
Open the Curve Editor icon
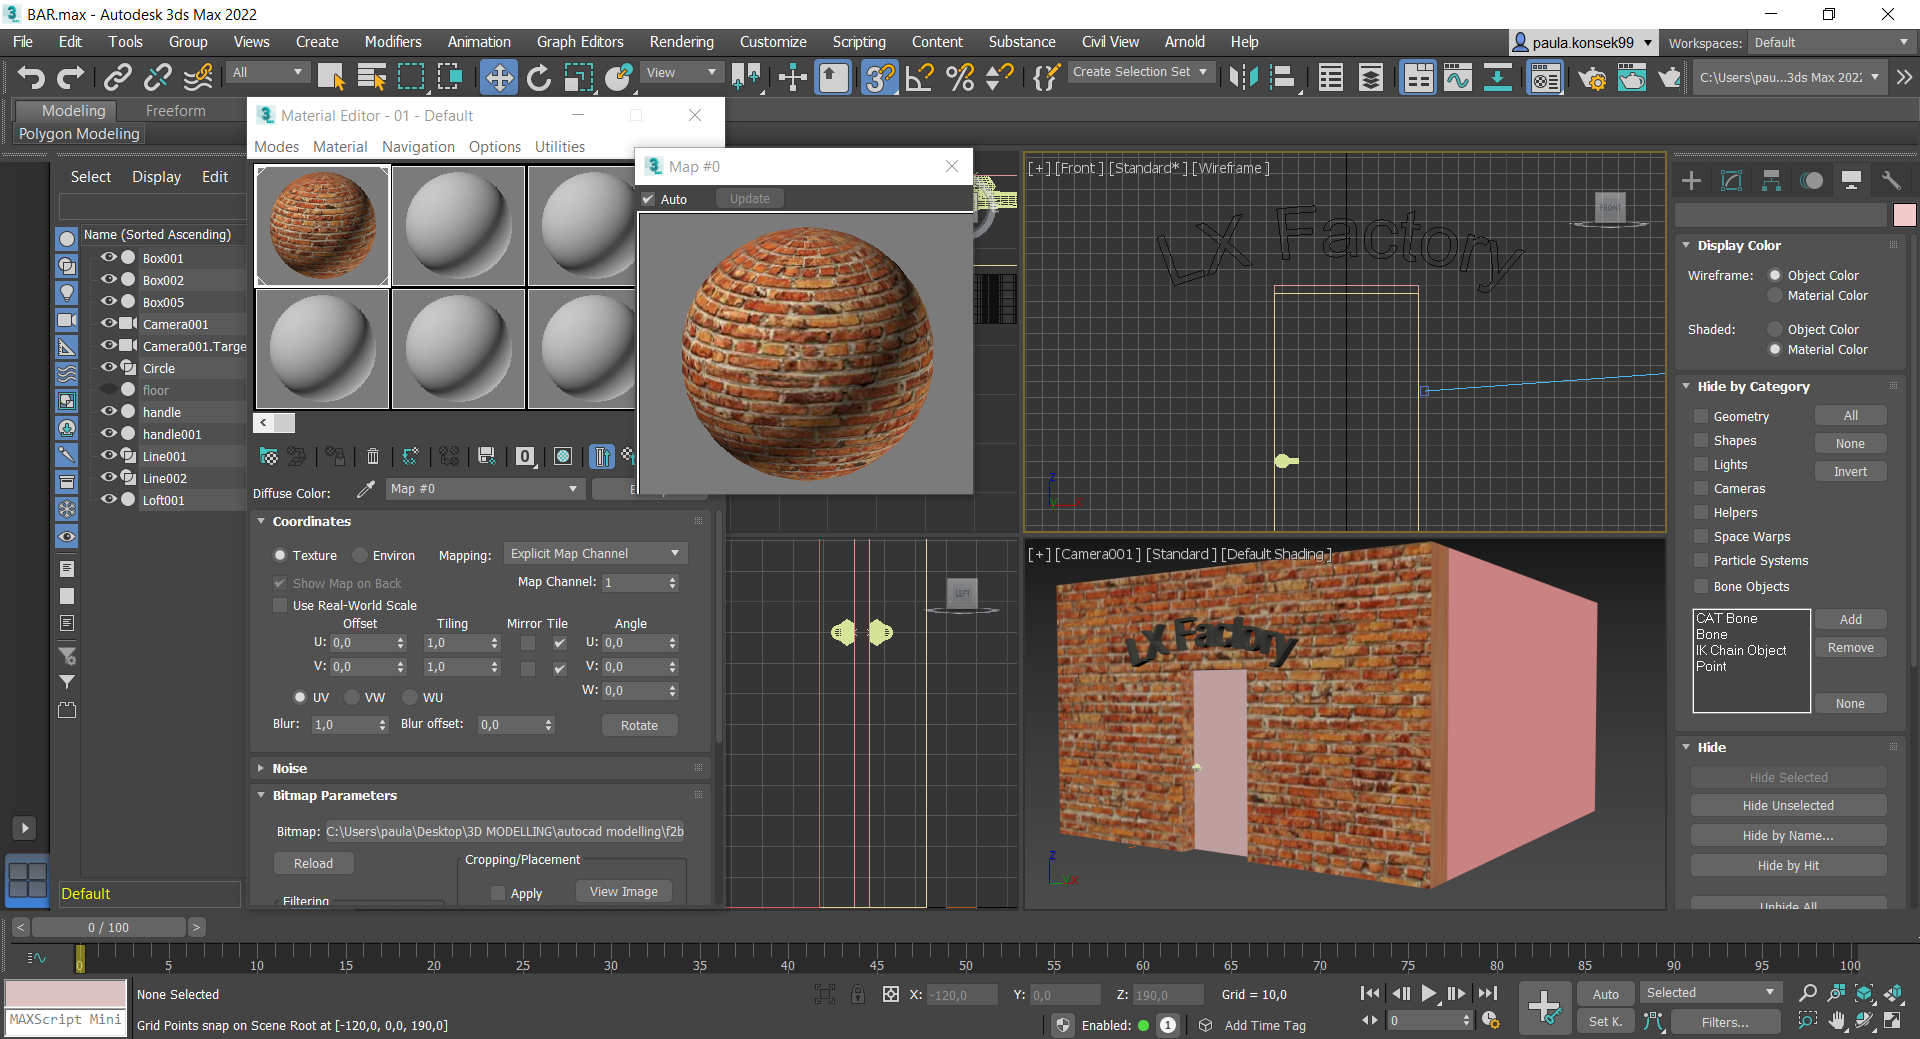tap(1457, 77)
